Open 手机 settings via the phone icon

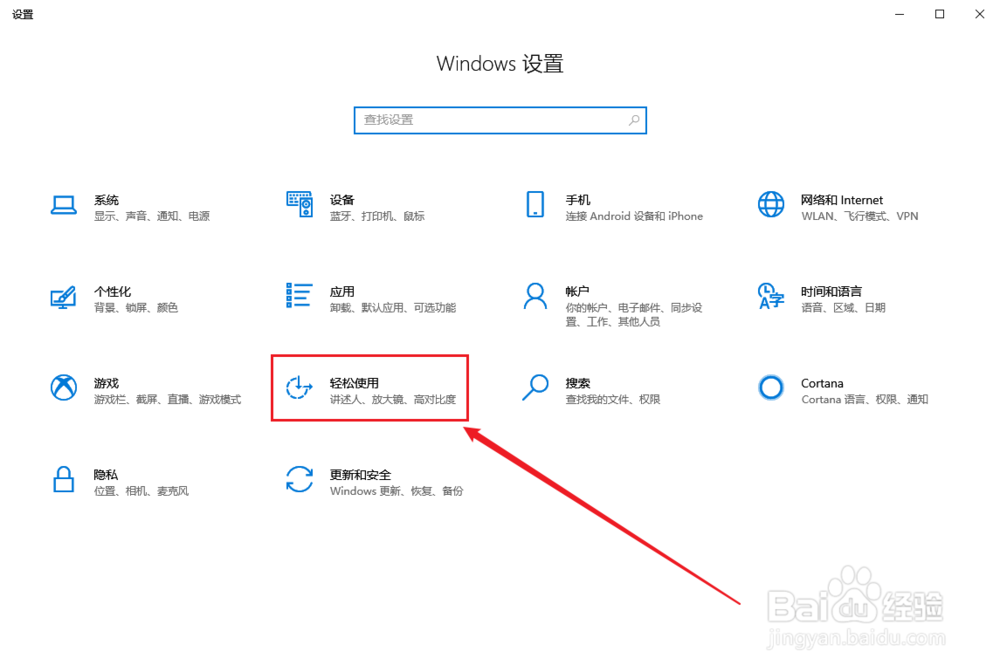[x=534, y=205]
